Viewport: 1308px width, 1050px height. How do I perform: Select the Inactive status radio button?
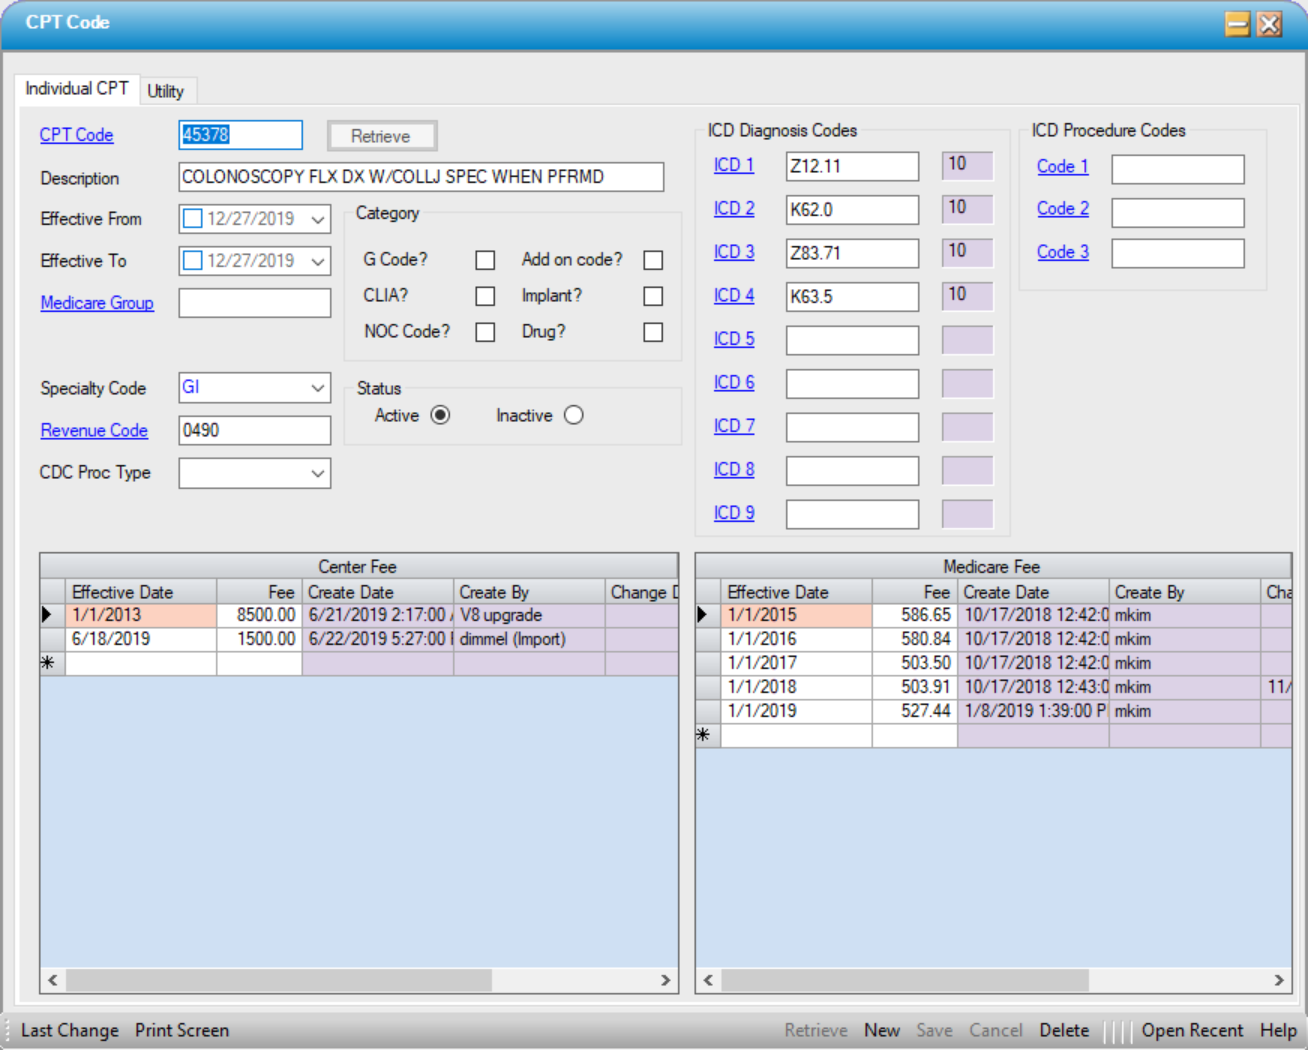point(573,415)
